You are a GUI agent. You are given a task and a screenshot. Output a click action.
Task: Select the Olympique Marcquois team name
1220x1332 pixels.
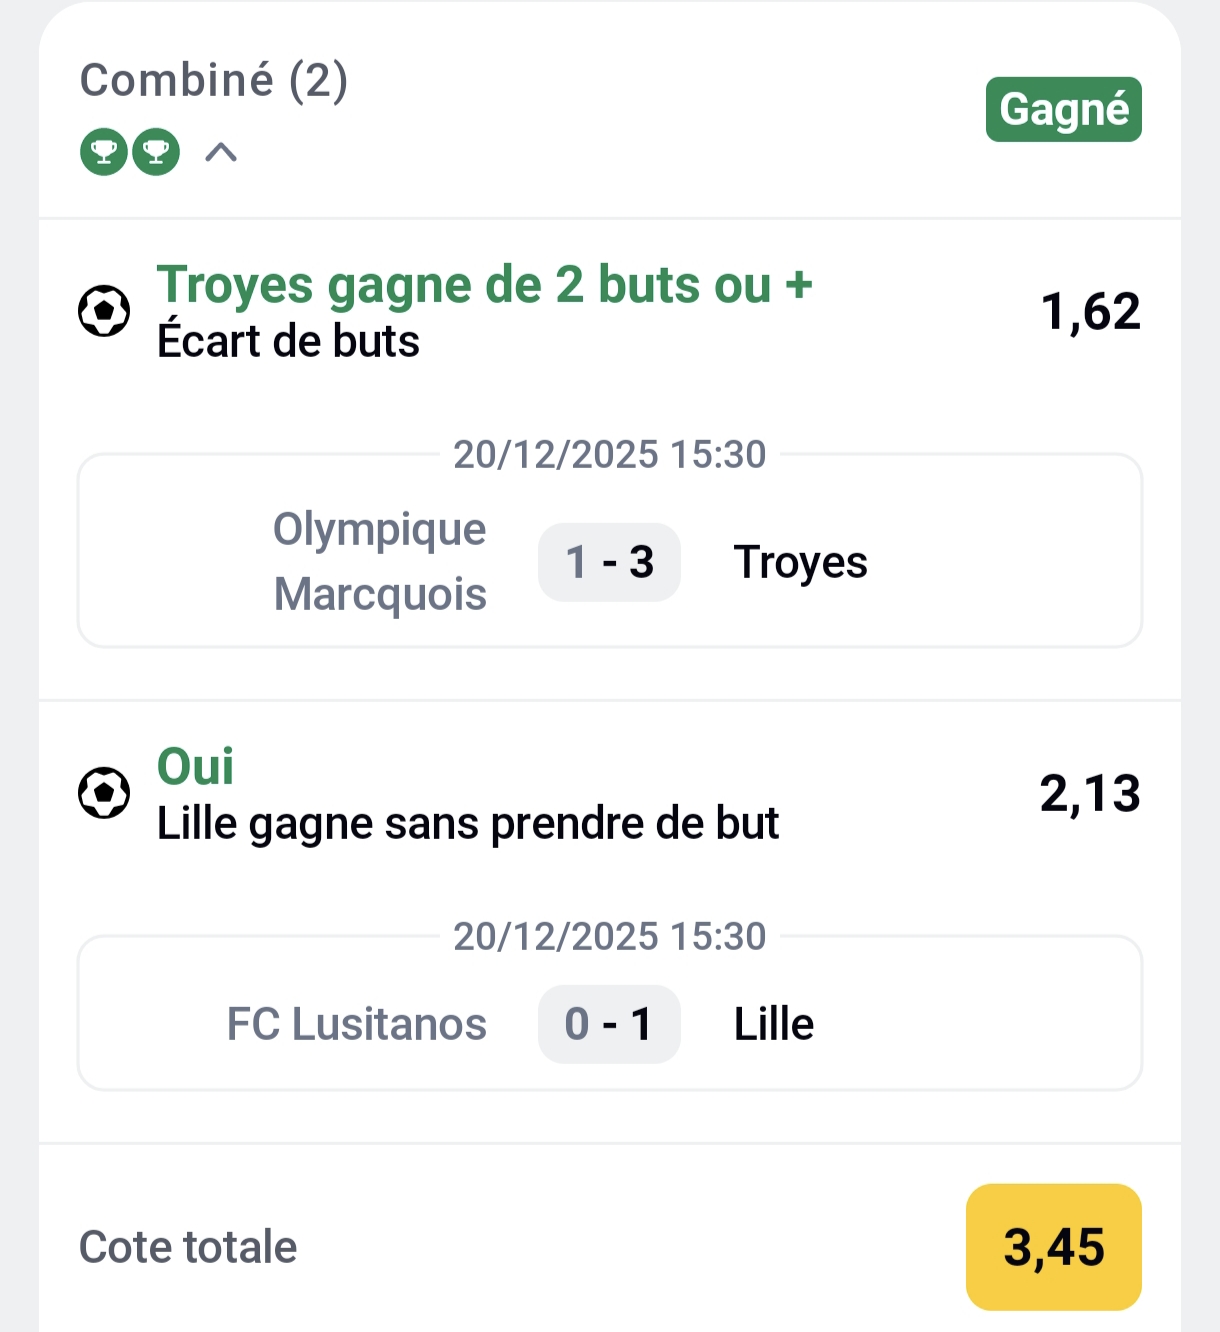(x=380, y=561)
